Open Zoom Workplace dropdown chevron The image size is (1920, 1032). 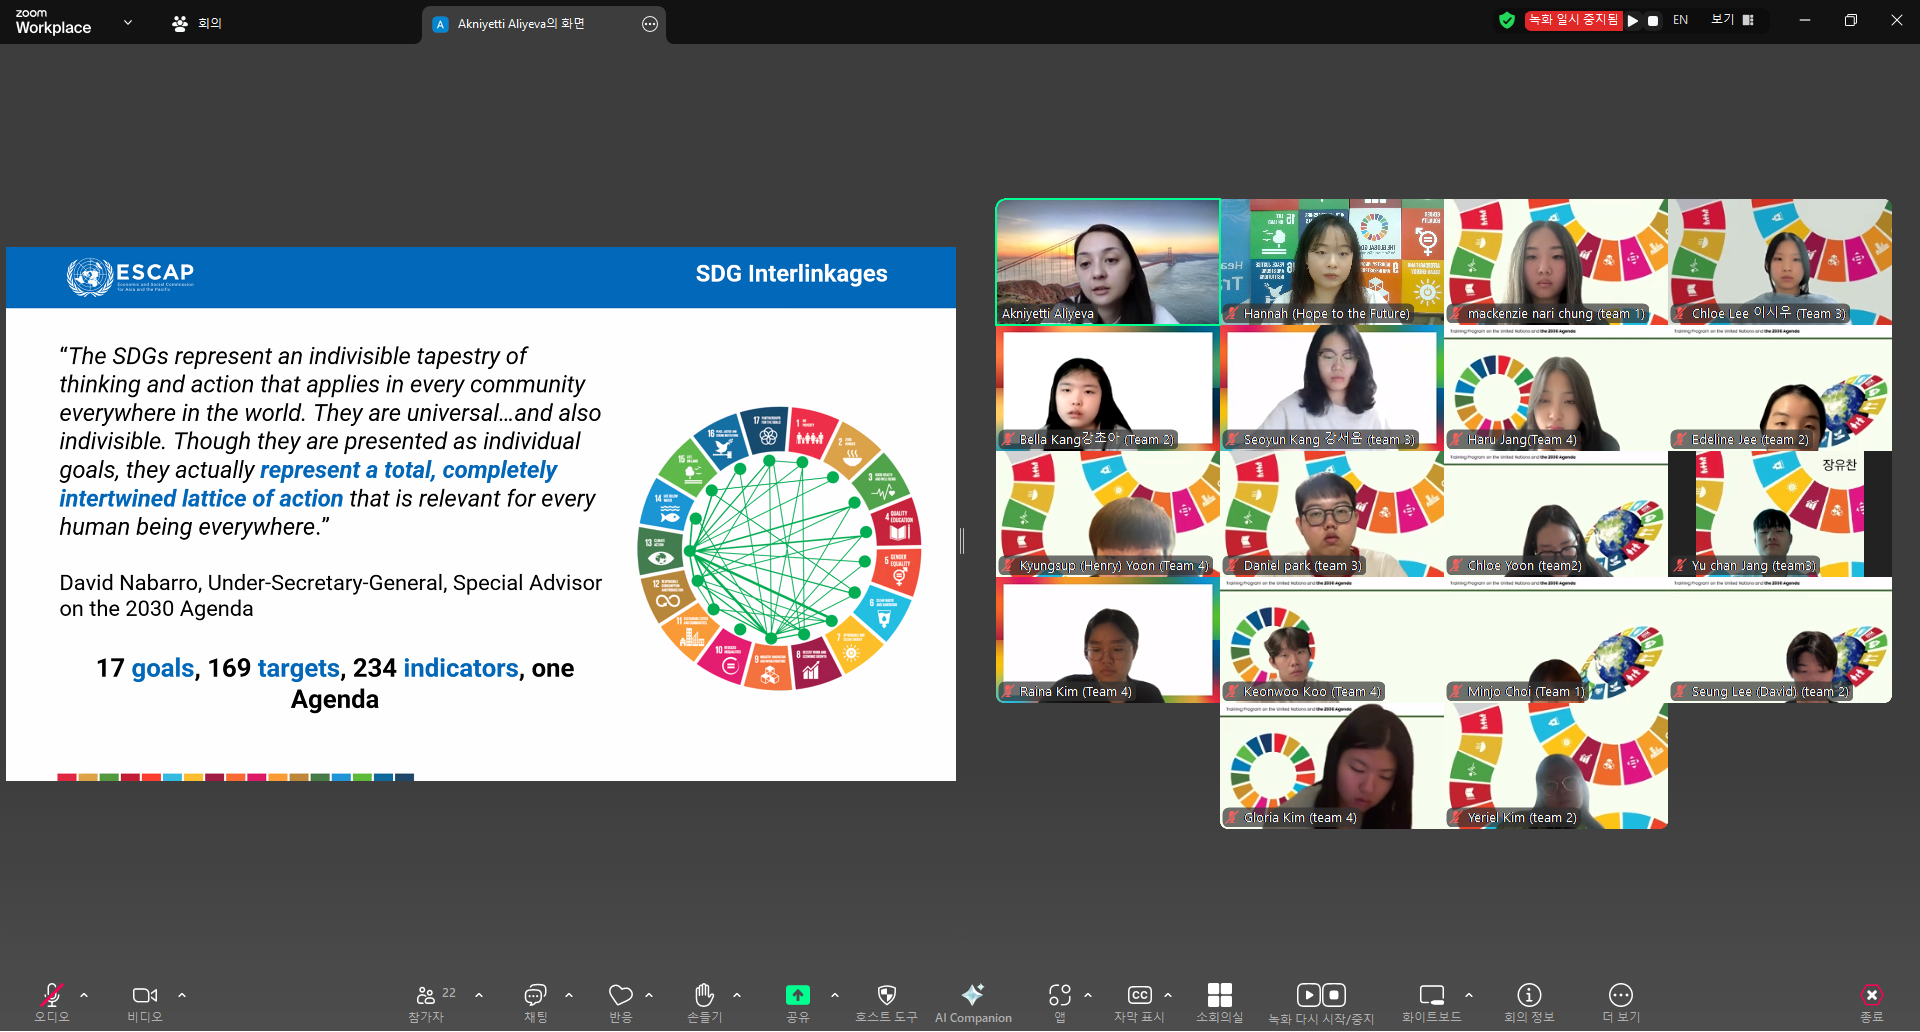click(128, 22)
